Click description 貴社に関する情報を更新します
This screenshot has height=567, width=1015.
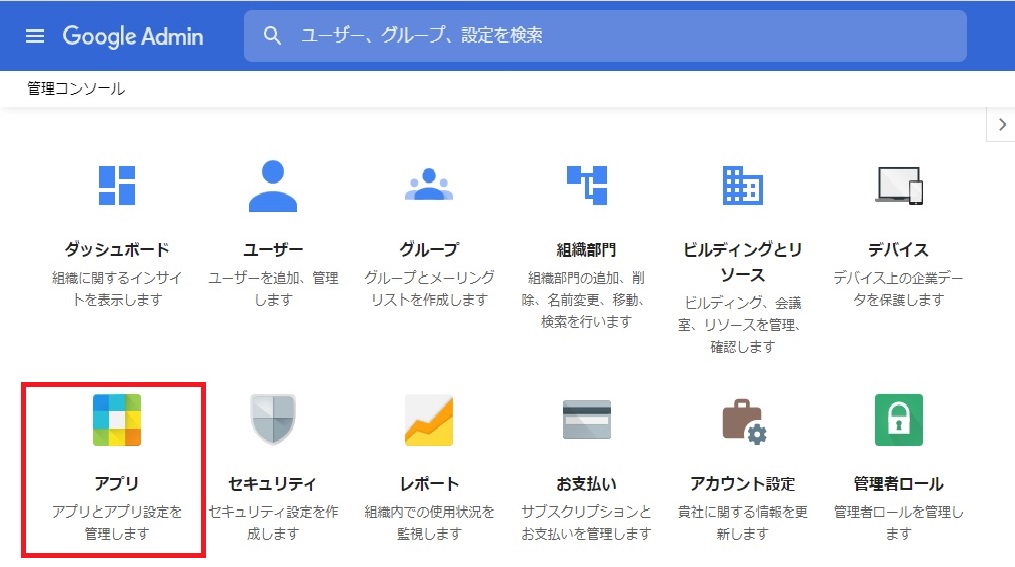pyautogui.click(x=742, y=523)
